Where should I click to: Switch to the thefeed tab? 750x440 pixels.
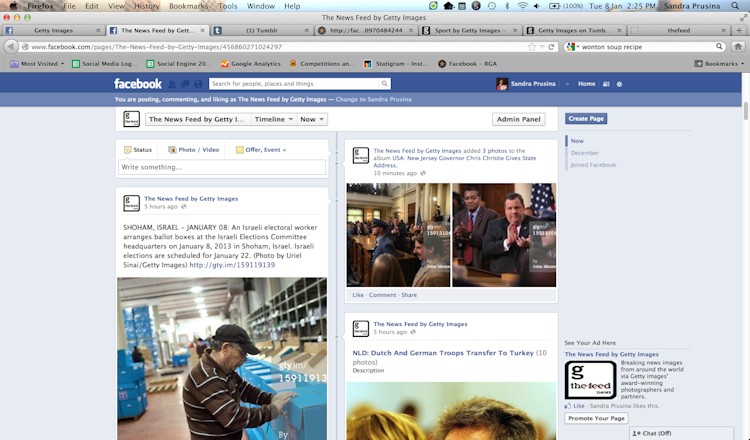[x=678, y=30]
